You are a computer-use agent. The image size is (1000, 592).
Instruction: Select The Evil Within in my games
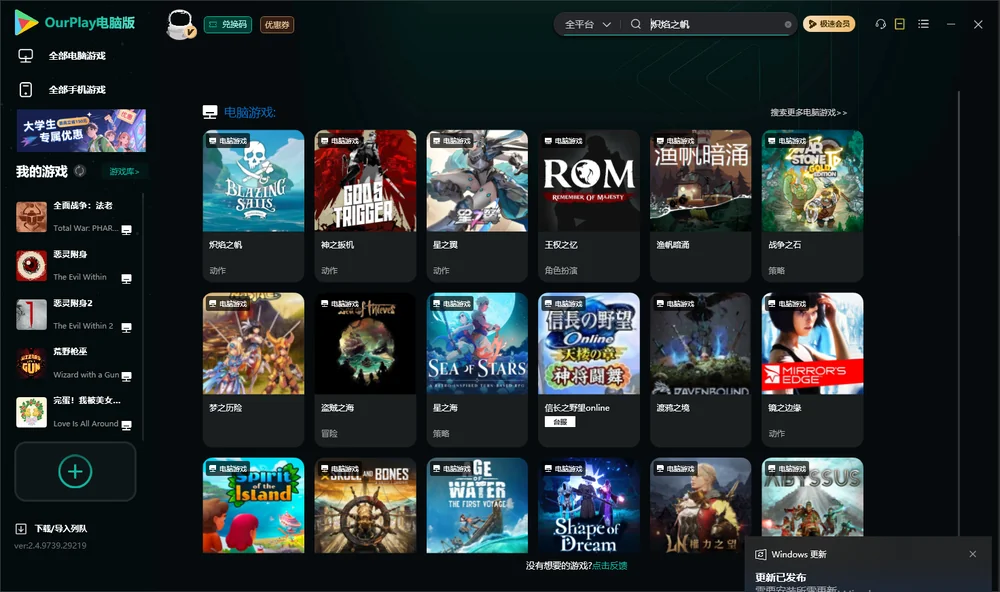click(75, 265)
